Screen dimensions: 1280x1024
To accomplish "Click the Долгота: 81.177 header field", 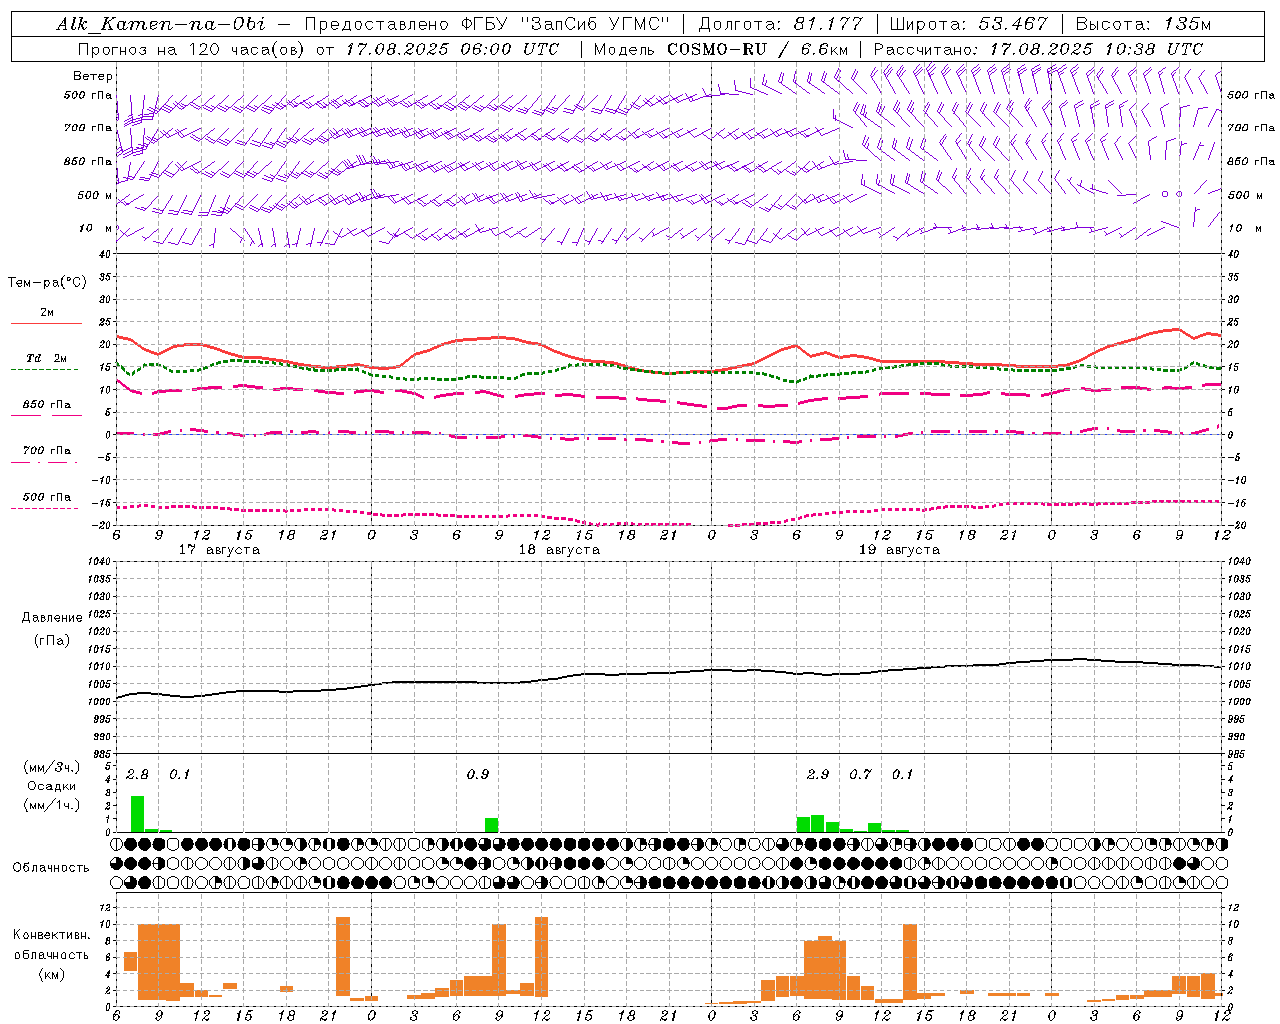I will (x=780, y=24).
